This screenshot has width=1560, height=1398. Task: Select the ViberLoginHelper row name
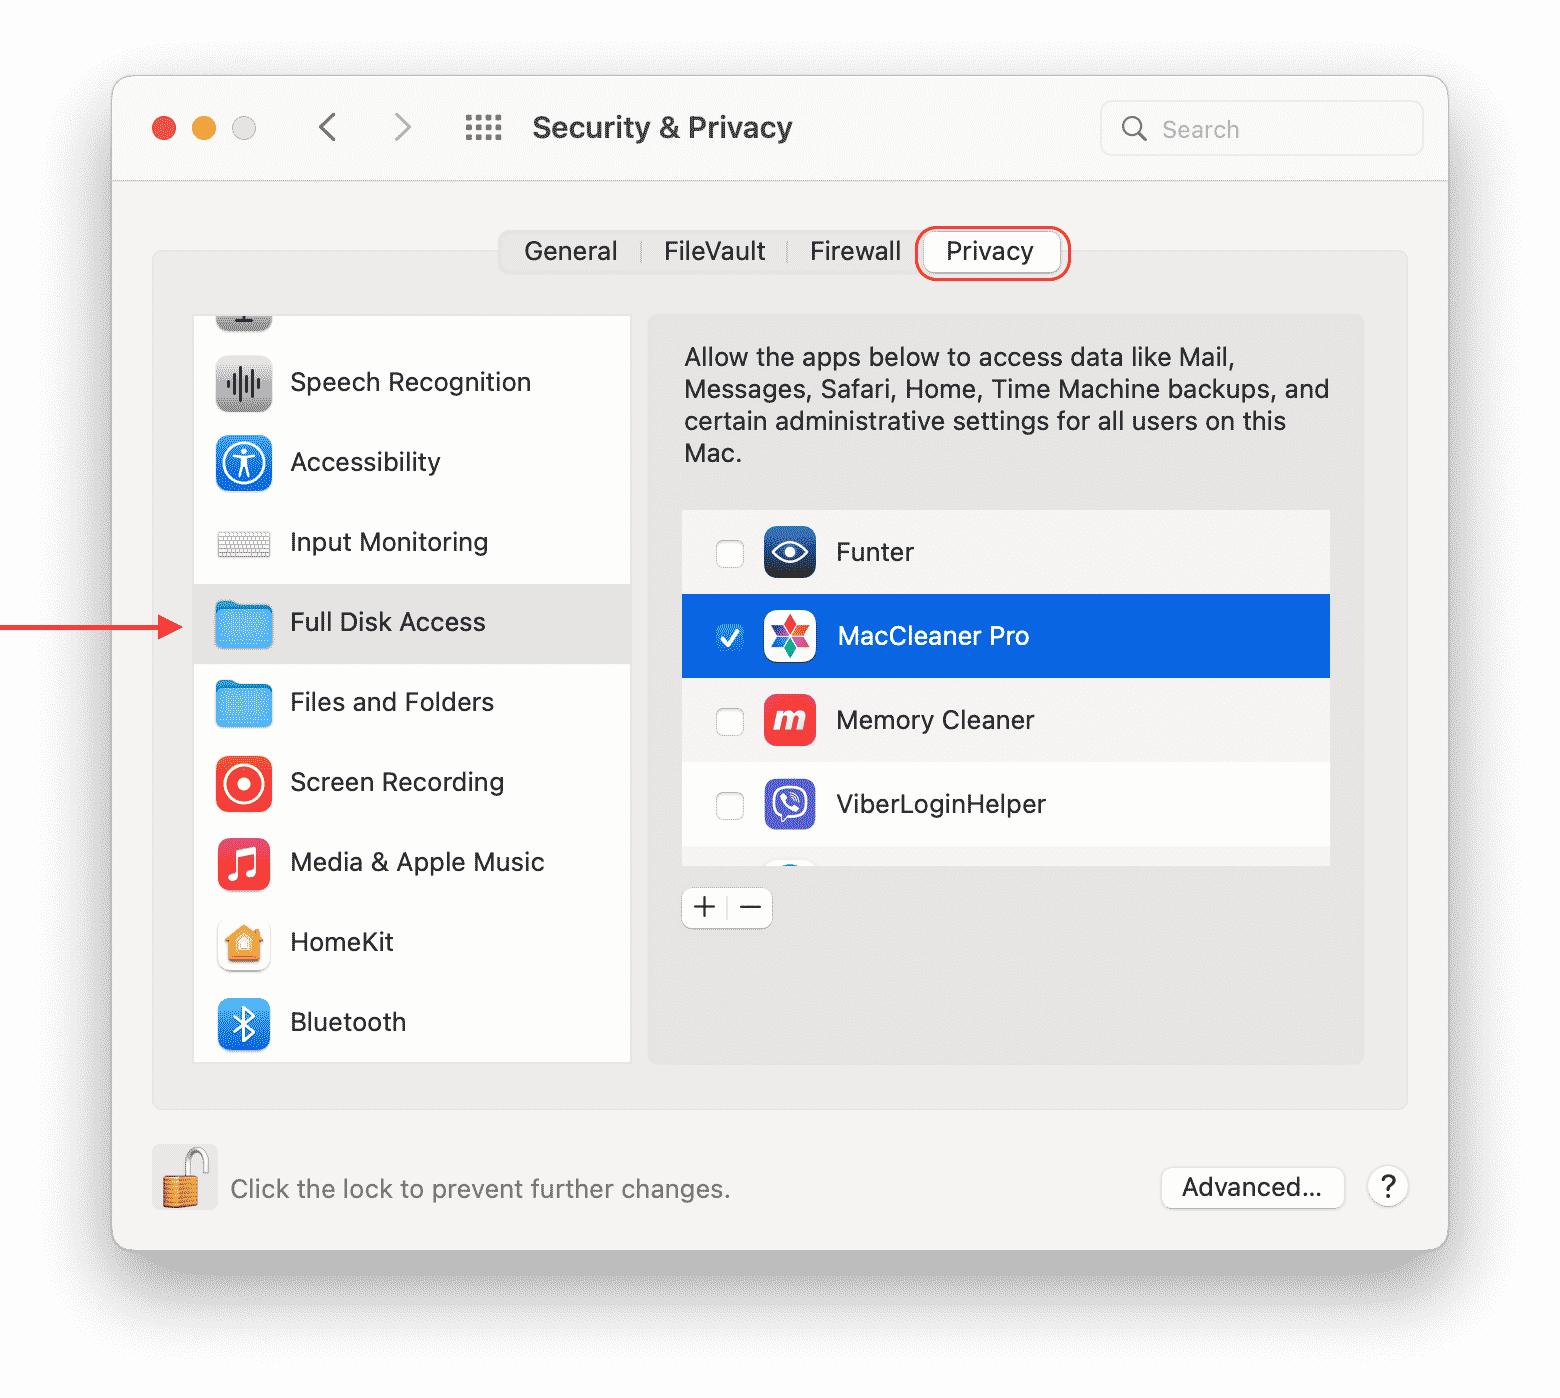(x=941, y=804)
